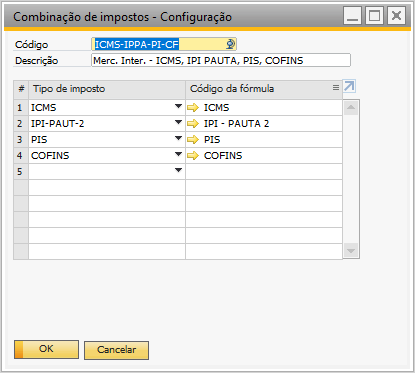
Task: Select row number 3 in the table
Action: point(21,140)
